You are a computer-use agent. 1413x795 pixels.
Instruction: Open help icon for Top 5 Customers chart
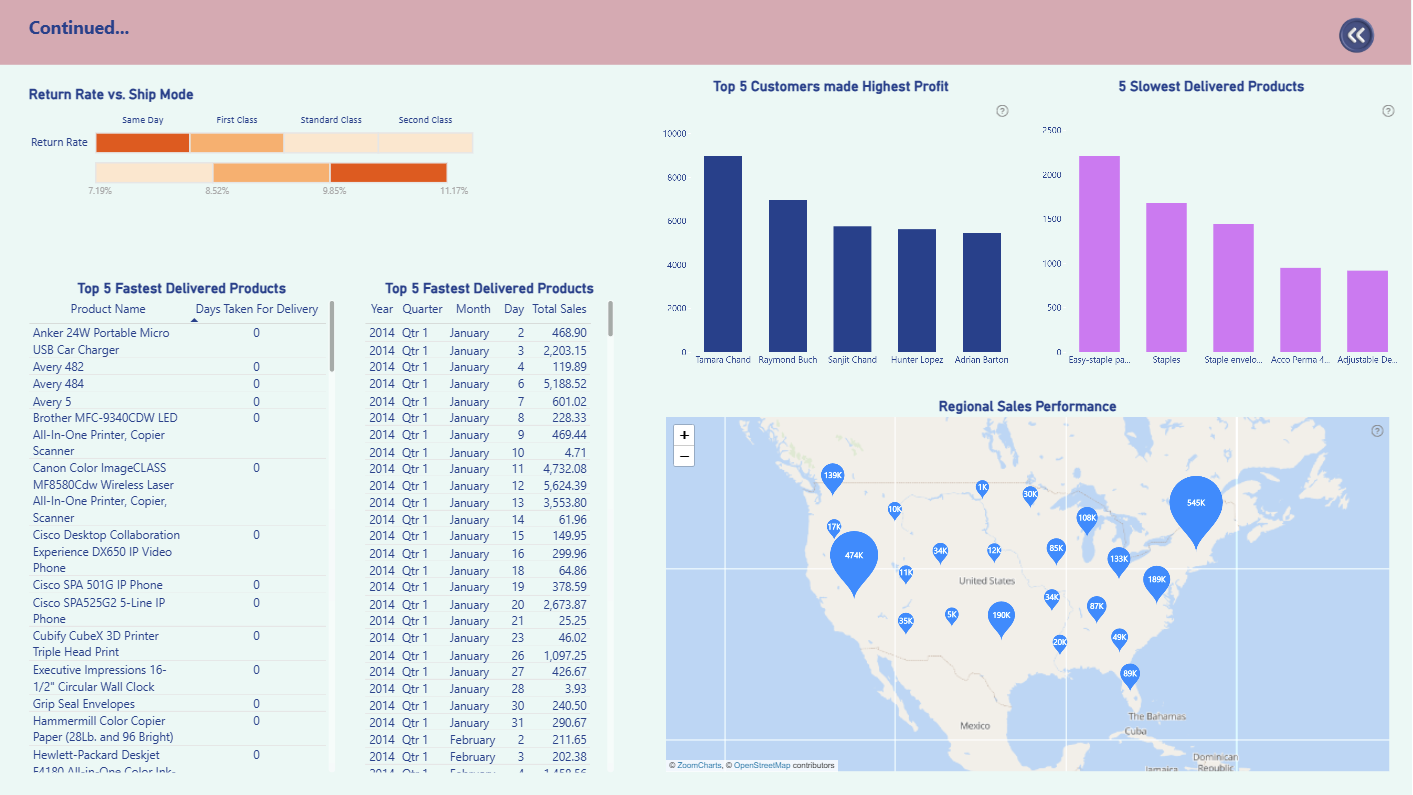[x=1002, y=111]
